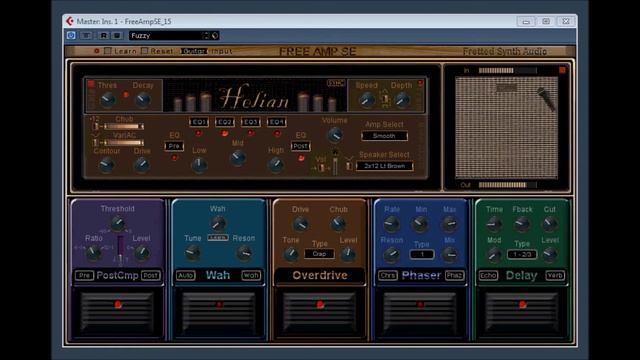Click the Read automation R button
Screen dimensions: 640x360
[104, 36]
